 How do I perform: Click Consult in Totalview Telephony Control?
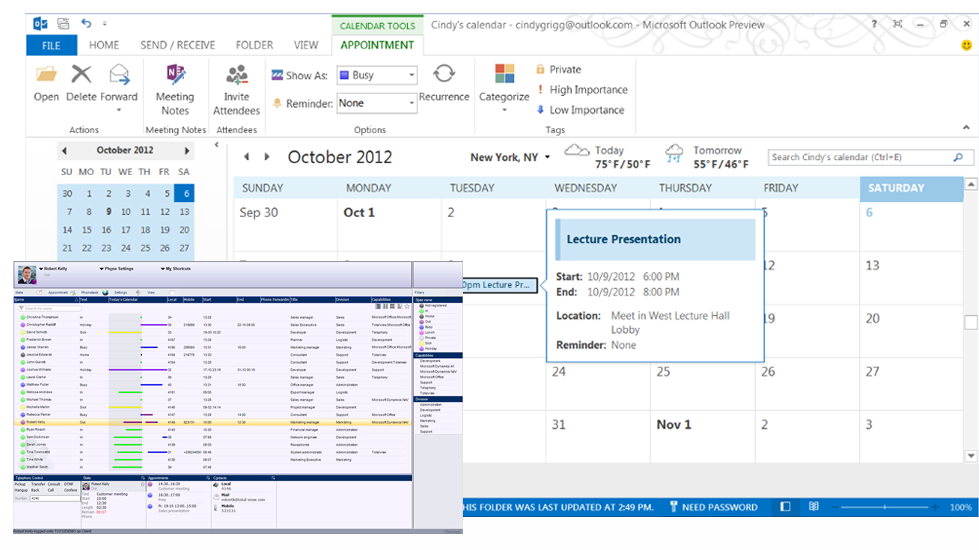pyautogui.click(x=54, y=484)
